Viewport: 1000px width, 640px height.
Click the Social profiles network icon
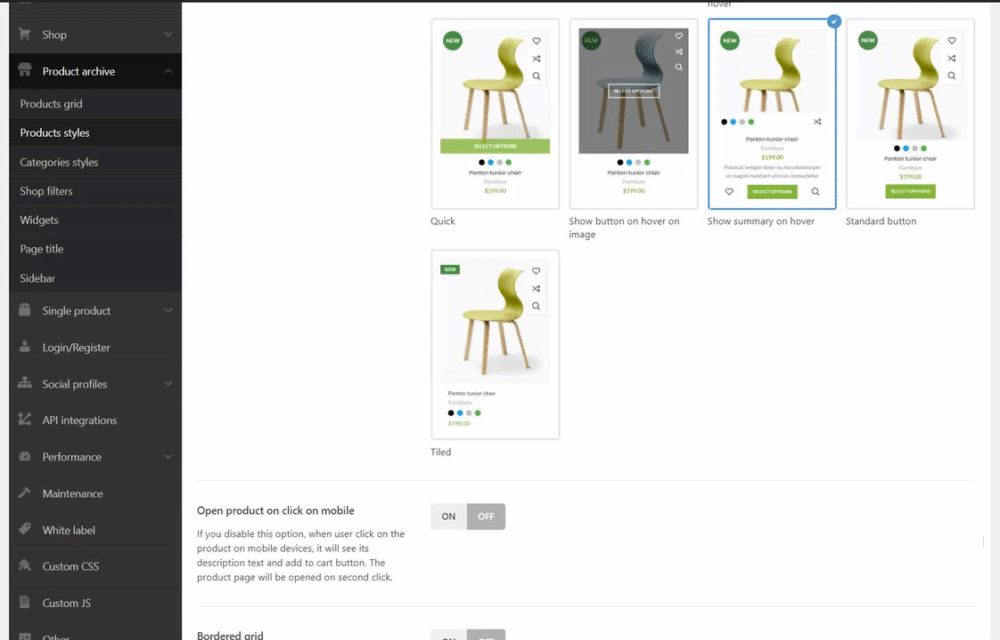tap(25, 383)
